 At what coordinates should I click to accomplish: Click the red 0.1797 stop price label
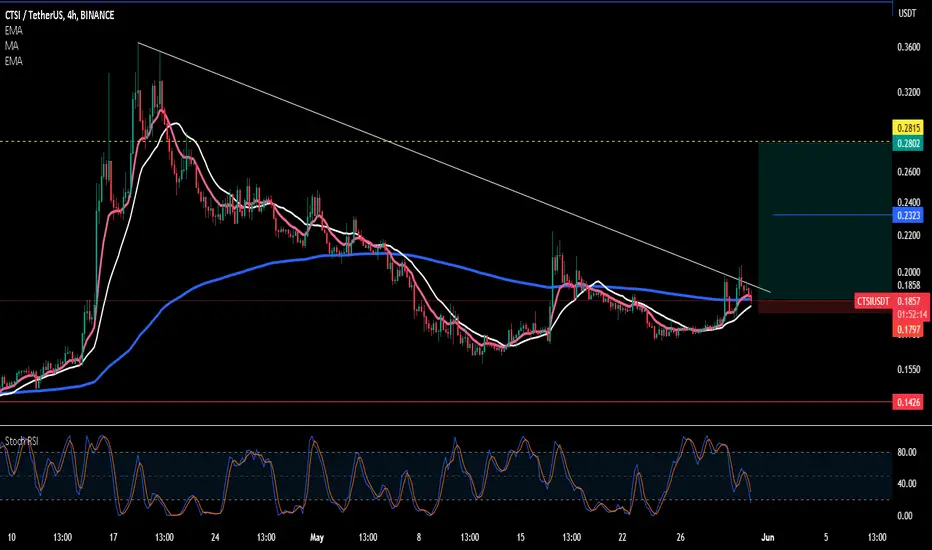(x=908, y=329)
